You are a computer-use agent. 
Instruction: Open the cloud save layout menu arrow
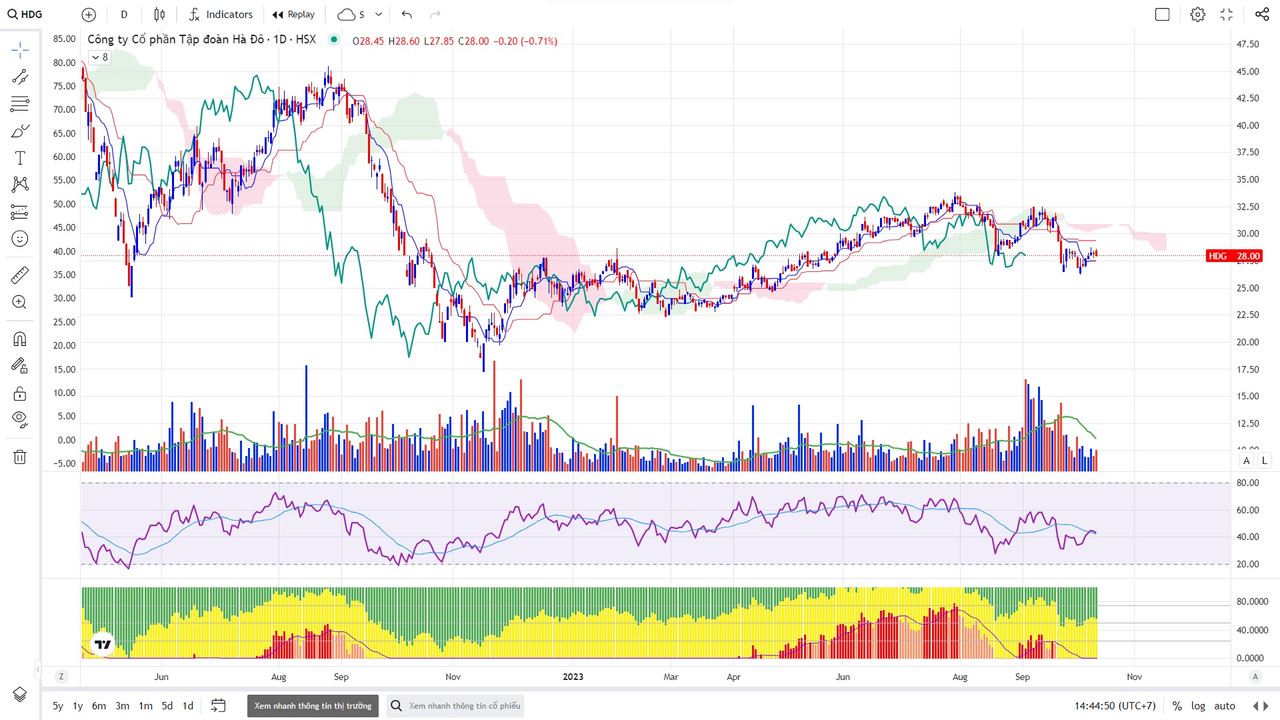pos(379,15)
